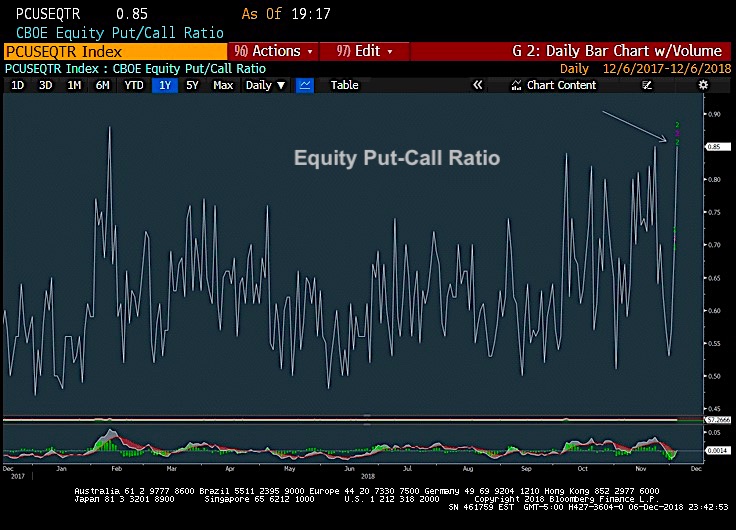This screenshot has width=736, height=530.
Task: Click the CBOE Equity Put/Call Ratio header text
Action: pos(120,33)
